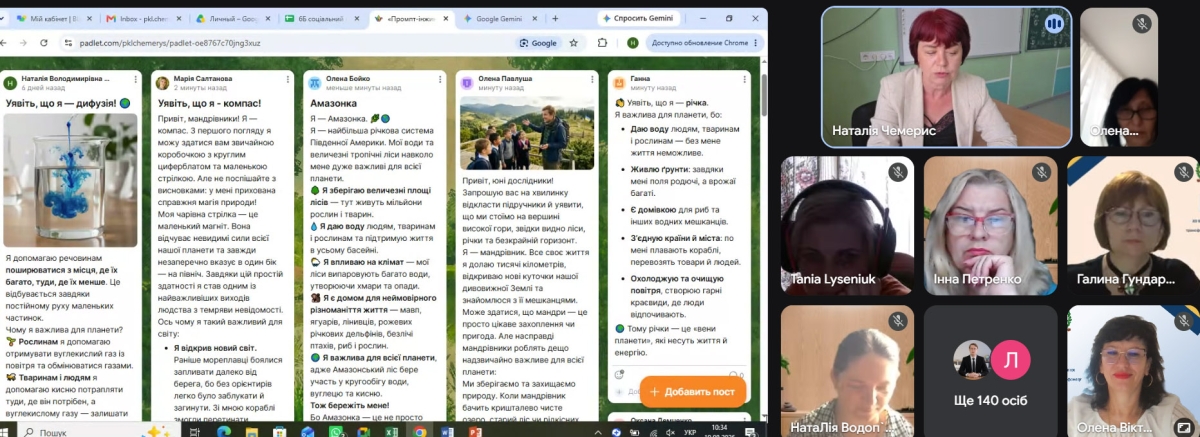Open Task View on the taskbar
1200x437 pixels.
(x=195, y=432)
